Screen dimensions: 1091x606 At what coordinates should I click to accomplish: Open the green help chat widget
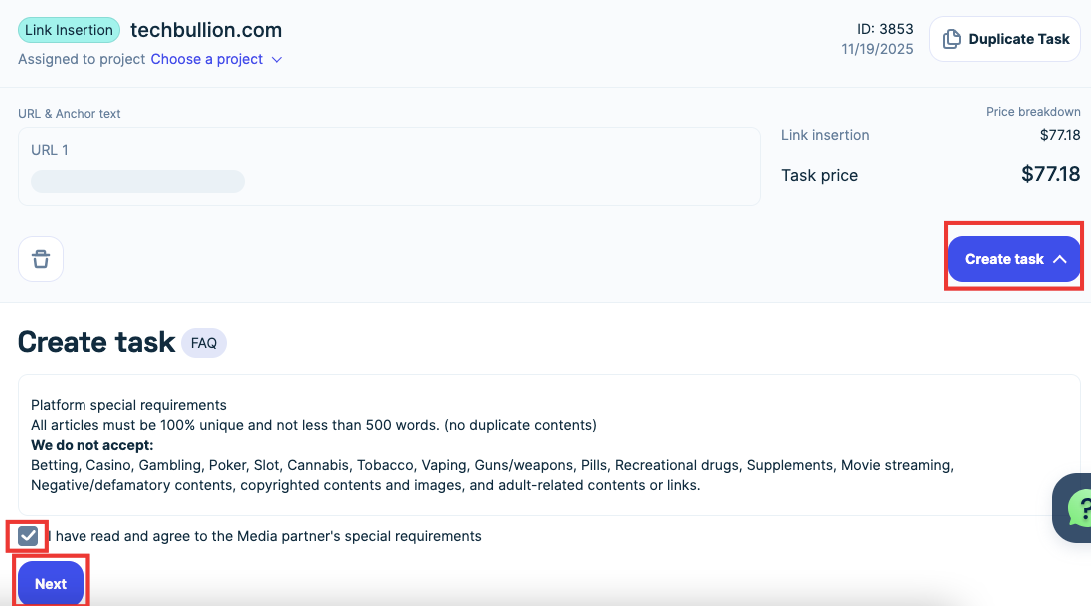tap(1078, 507)
